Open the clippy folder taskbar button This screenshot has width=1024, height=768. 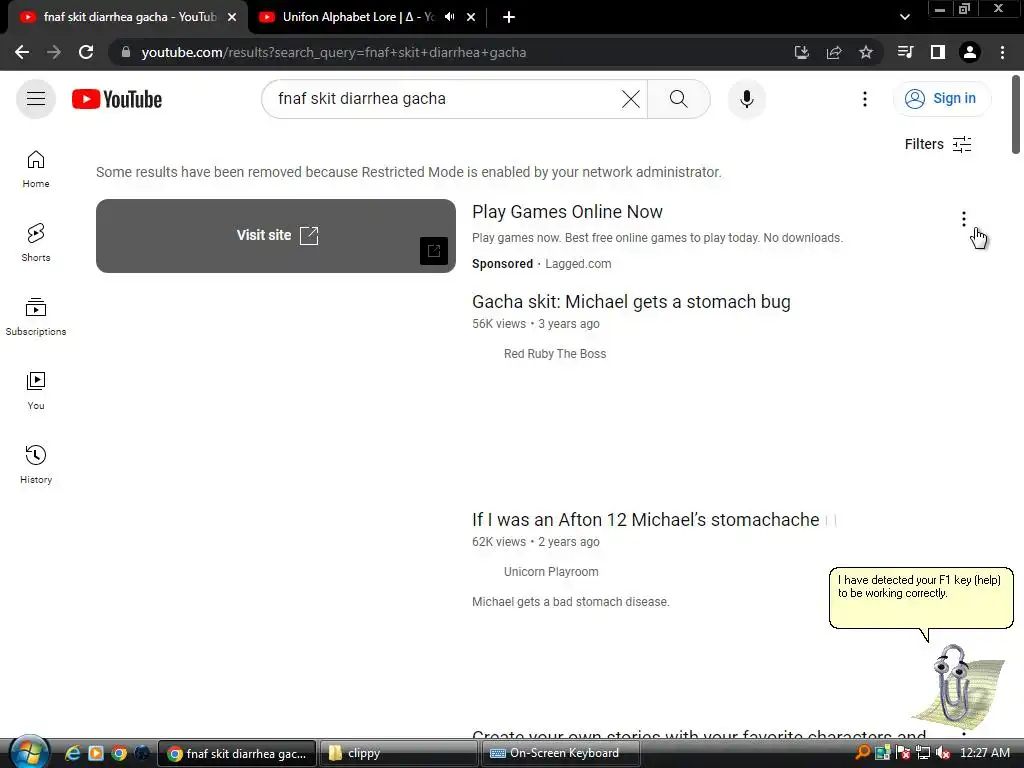click(x=398, y=754)
